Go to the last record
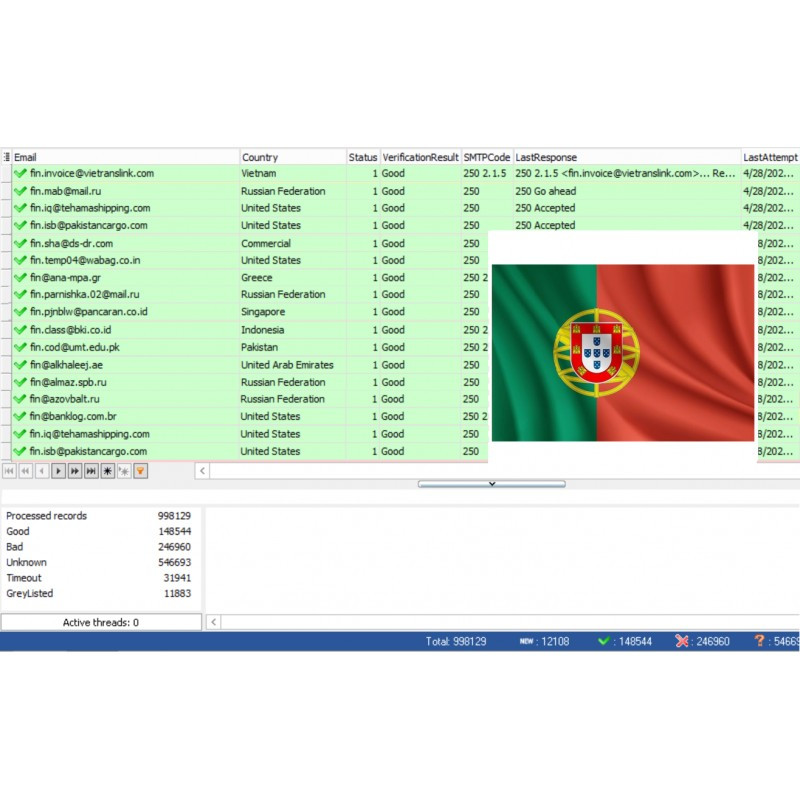Viewport: 800px width, 800px height. click(91, 470)
